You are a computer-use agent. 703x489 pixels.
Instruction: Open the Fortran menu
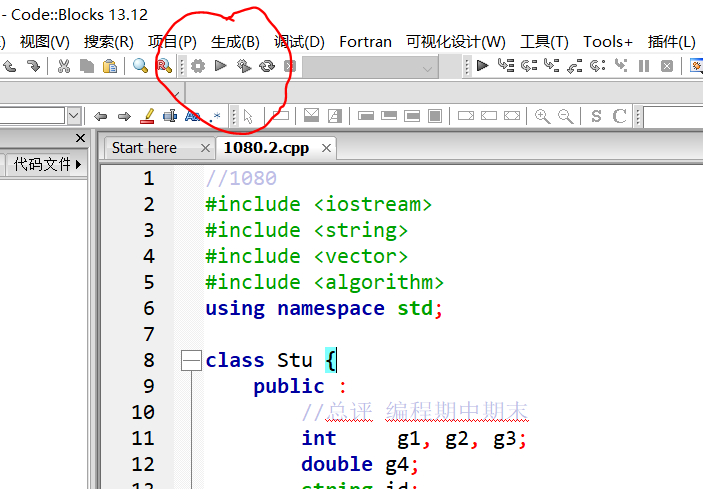365,42
